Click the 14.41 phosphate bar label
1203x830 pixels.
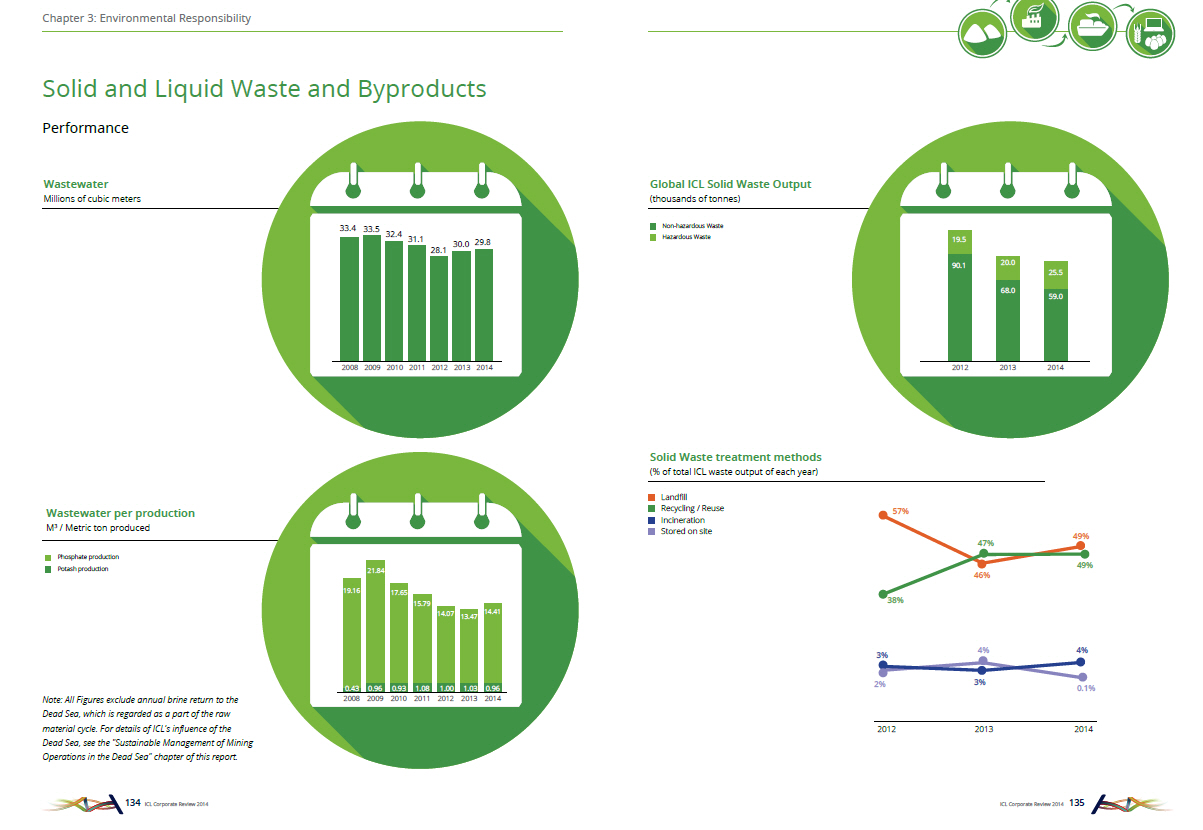coord(493,611)
